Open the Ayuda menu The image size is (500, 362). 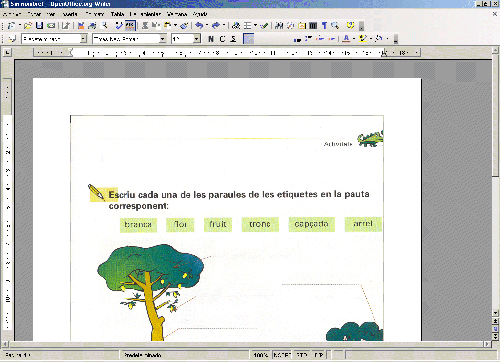click(200, 14)
